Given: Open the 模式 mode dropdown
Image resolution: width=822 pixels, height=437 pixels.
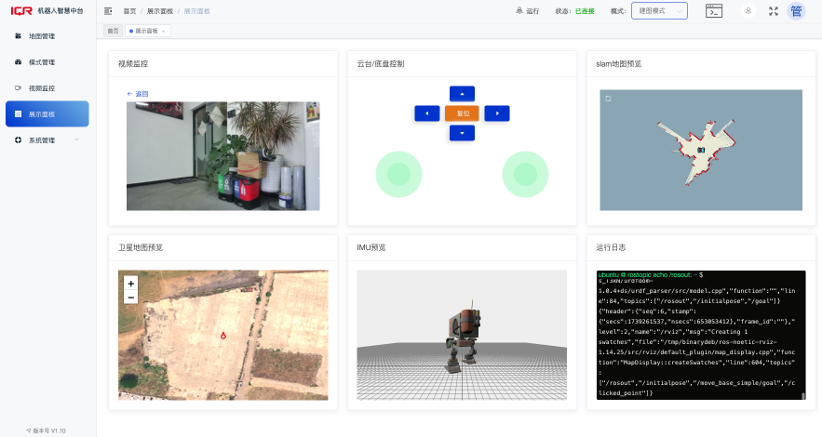Looking at the screenshot, I should (x=659, y=11).
